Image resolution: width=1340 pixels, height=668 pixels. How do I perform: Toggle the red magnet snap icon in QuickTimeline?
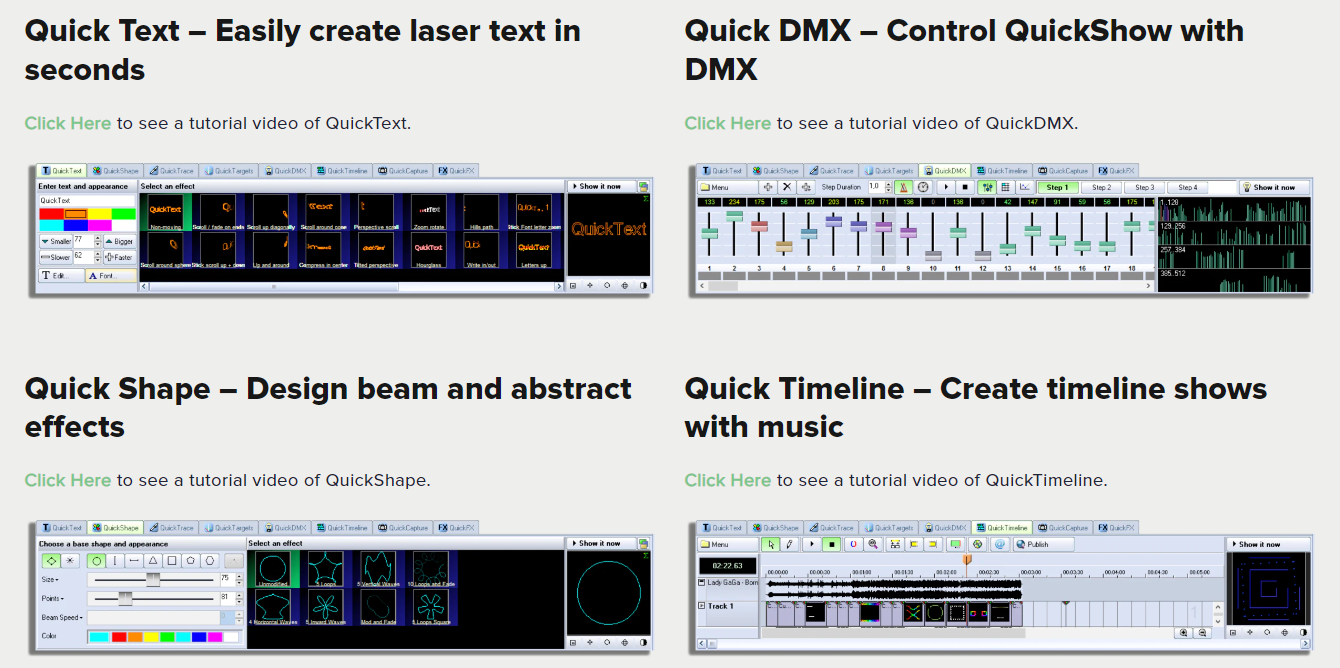853,544
